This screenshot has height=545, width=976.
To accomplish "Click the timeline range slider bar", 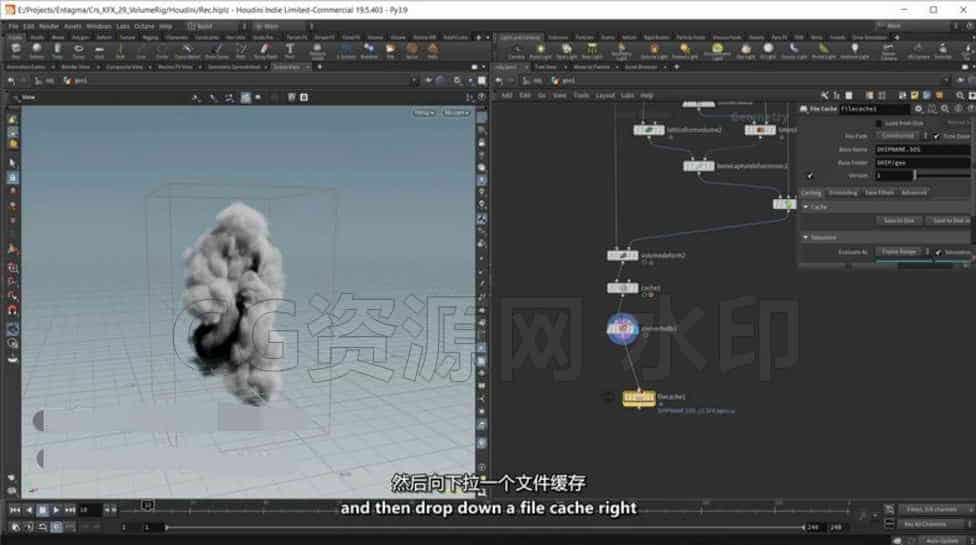I will tap(484, 527).
